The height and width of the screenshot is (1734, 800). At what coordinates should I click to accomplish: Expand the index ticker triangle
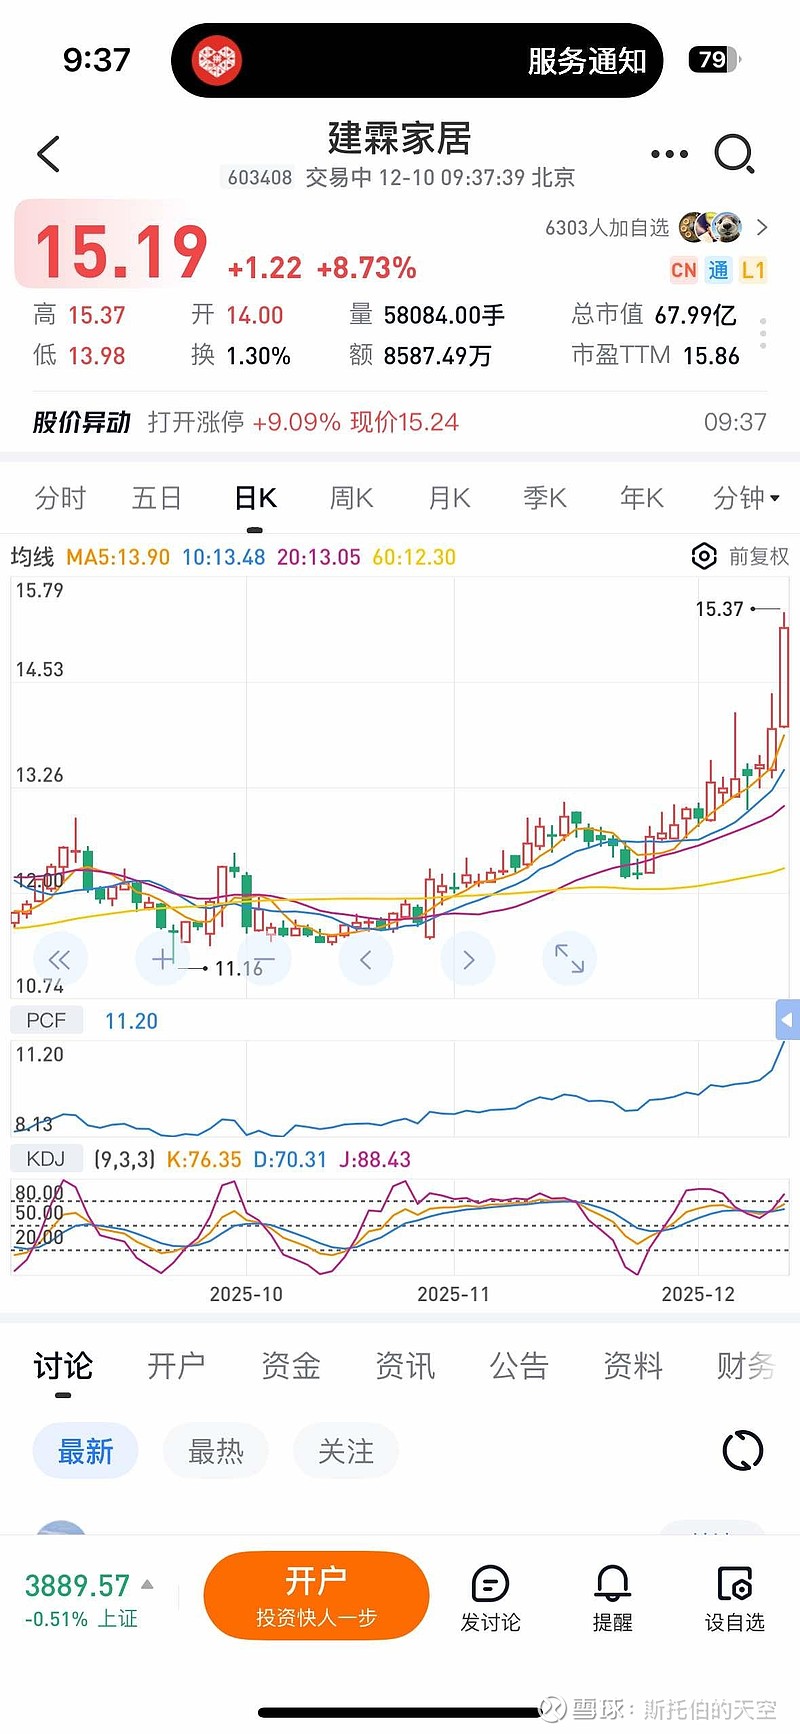point(147,1584)
